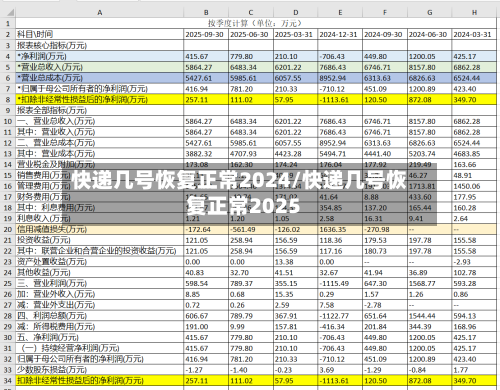The height and width of the screenshot is (390, 500).
Task: Select column C header
Action: (x=251, y=12)
